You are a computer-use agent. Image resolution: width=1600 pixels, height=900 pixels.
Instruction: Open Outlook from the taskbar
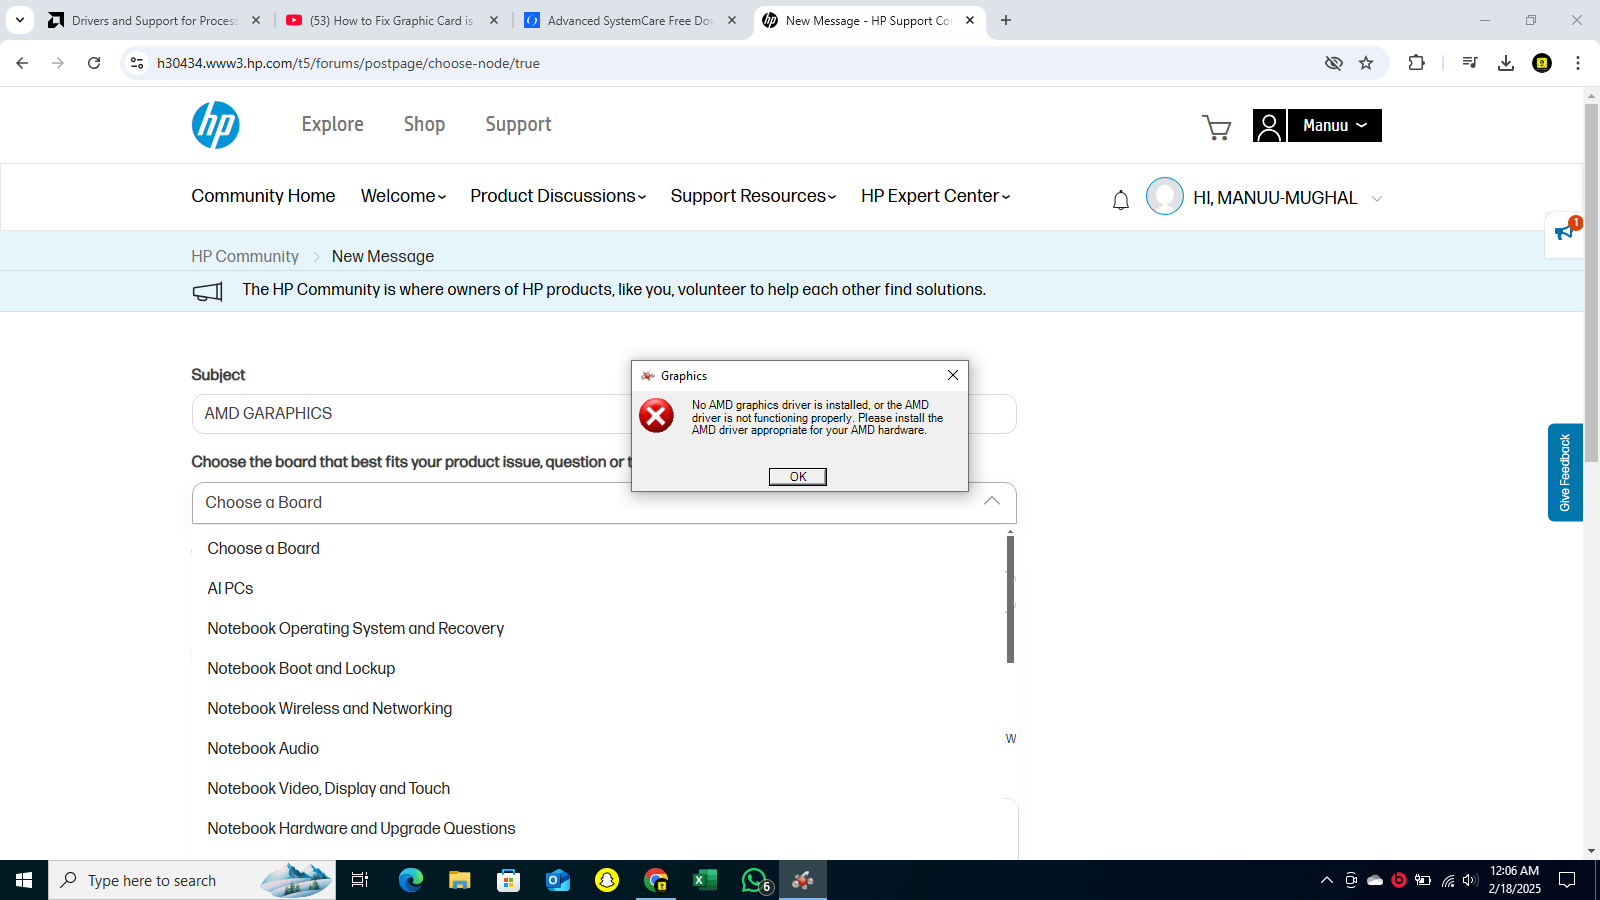(x=557, y=880)
